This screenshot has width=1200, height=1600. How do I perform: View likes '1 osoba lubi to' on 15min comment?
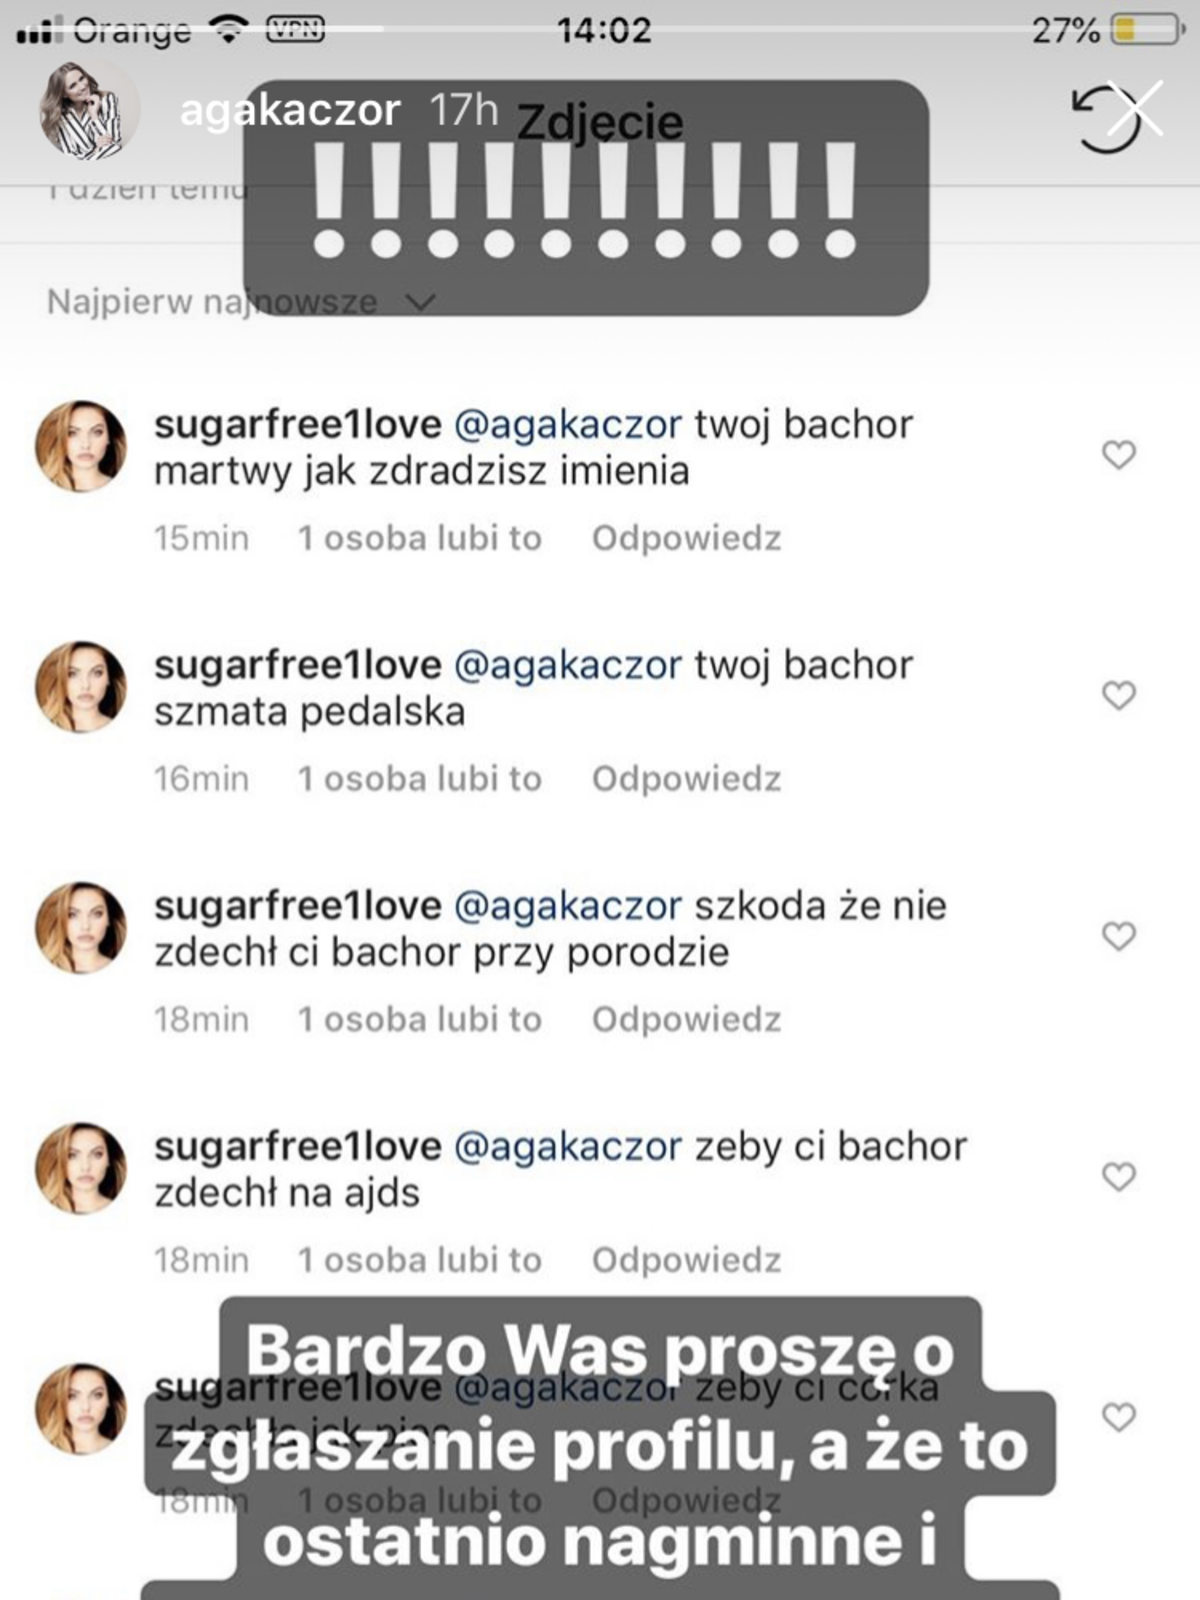[x=420, y=538]
